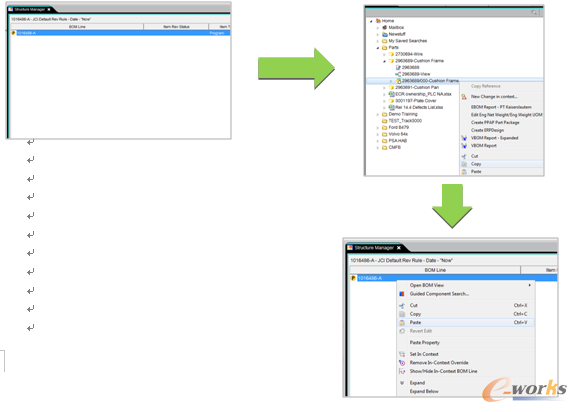The width and height of the screenshot is (577, 412).
Task: Click the Guided Component Search icon
Action: pos(402,294)
